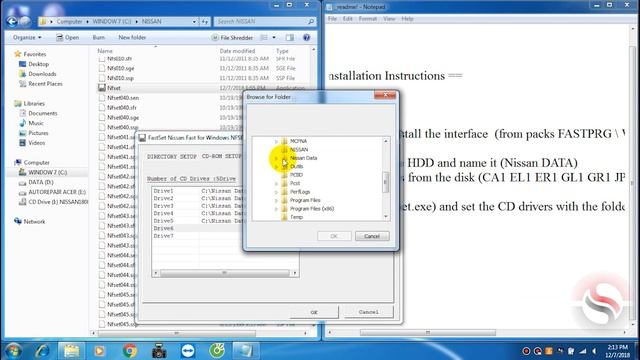This screenshot has height=360, width=640.
Task: Expand the MOYNA folder tree node
Action: point(276,141)
